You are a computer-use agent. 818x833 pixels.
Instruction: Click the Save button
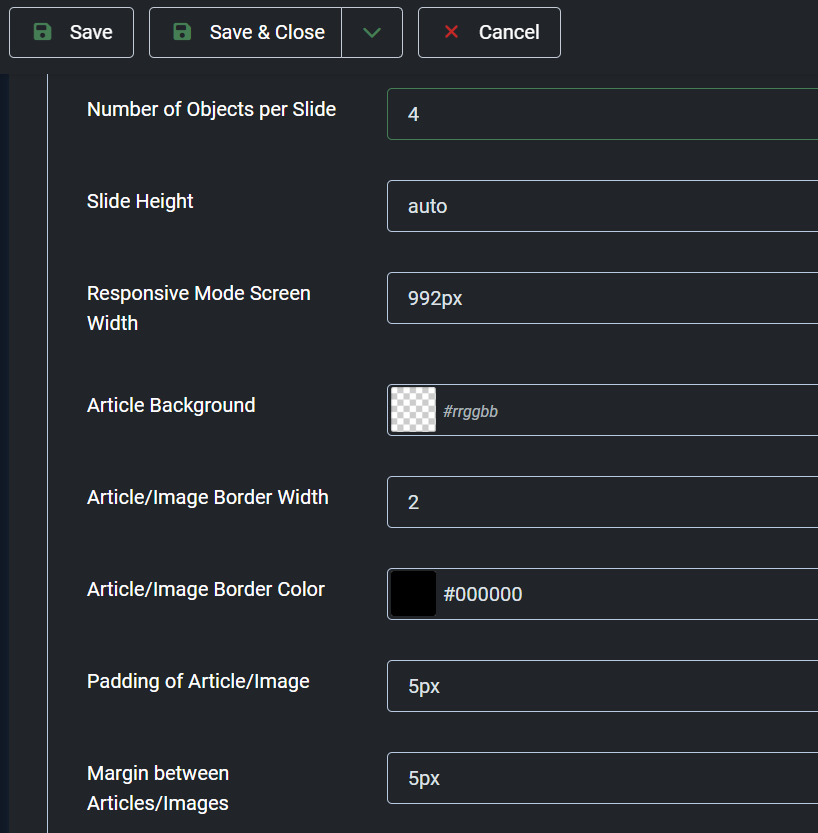(x=72, y=32)
